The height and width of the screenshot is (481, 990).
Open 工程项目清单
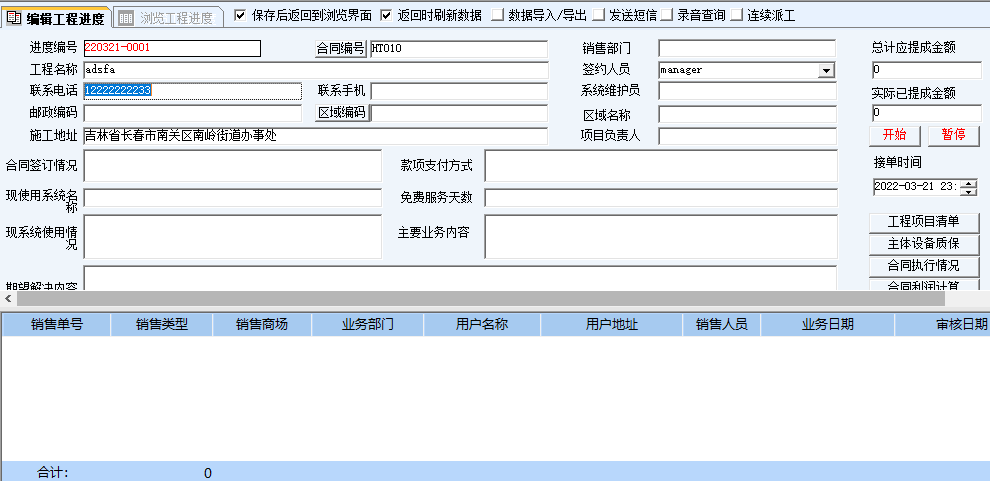coord(923,222)
